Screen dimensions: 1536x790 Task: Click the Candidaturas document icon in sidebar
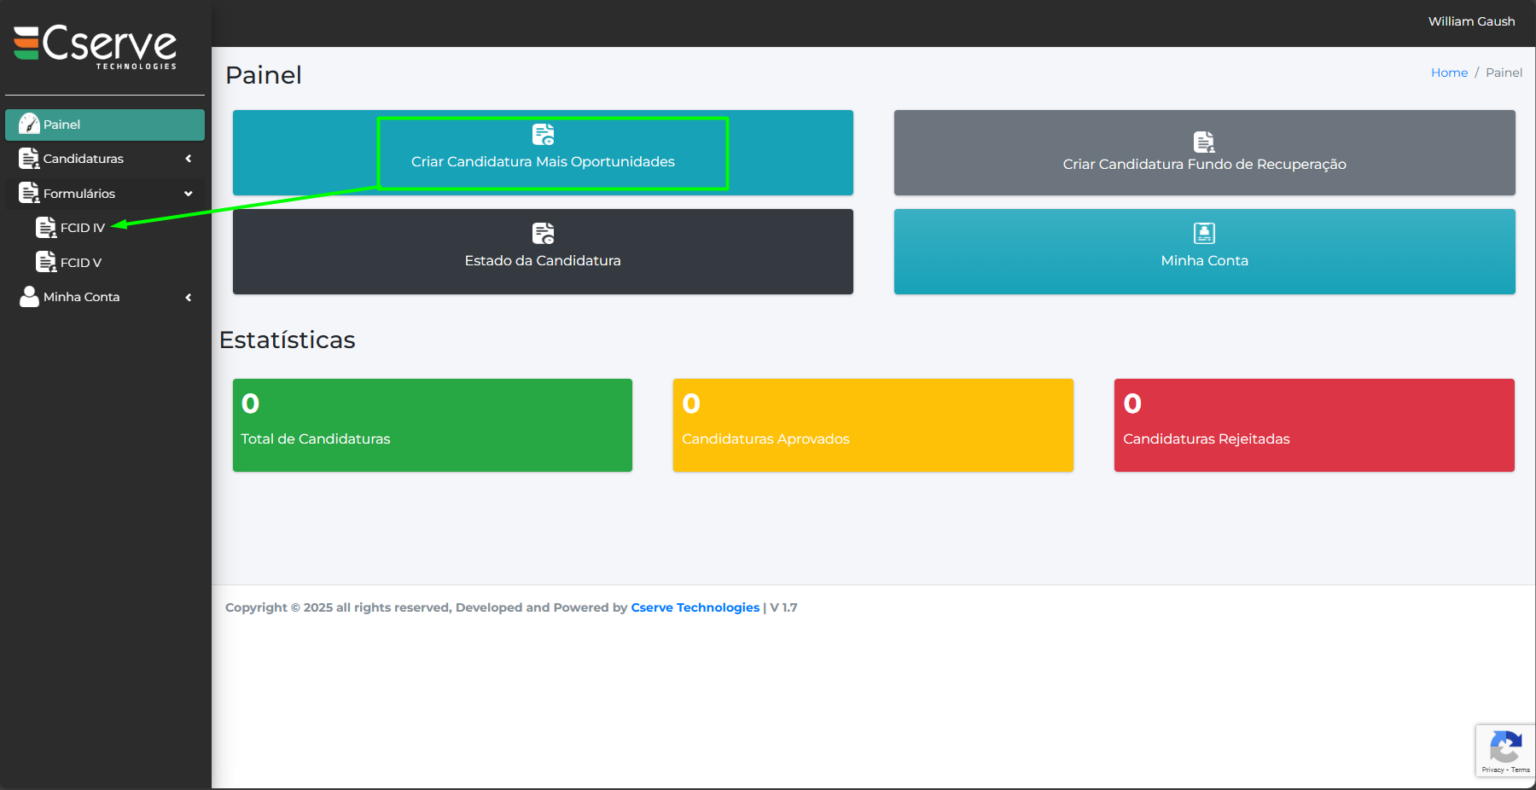(29, 159)
